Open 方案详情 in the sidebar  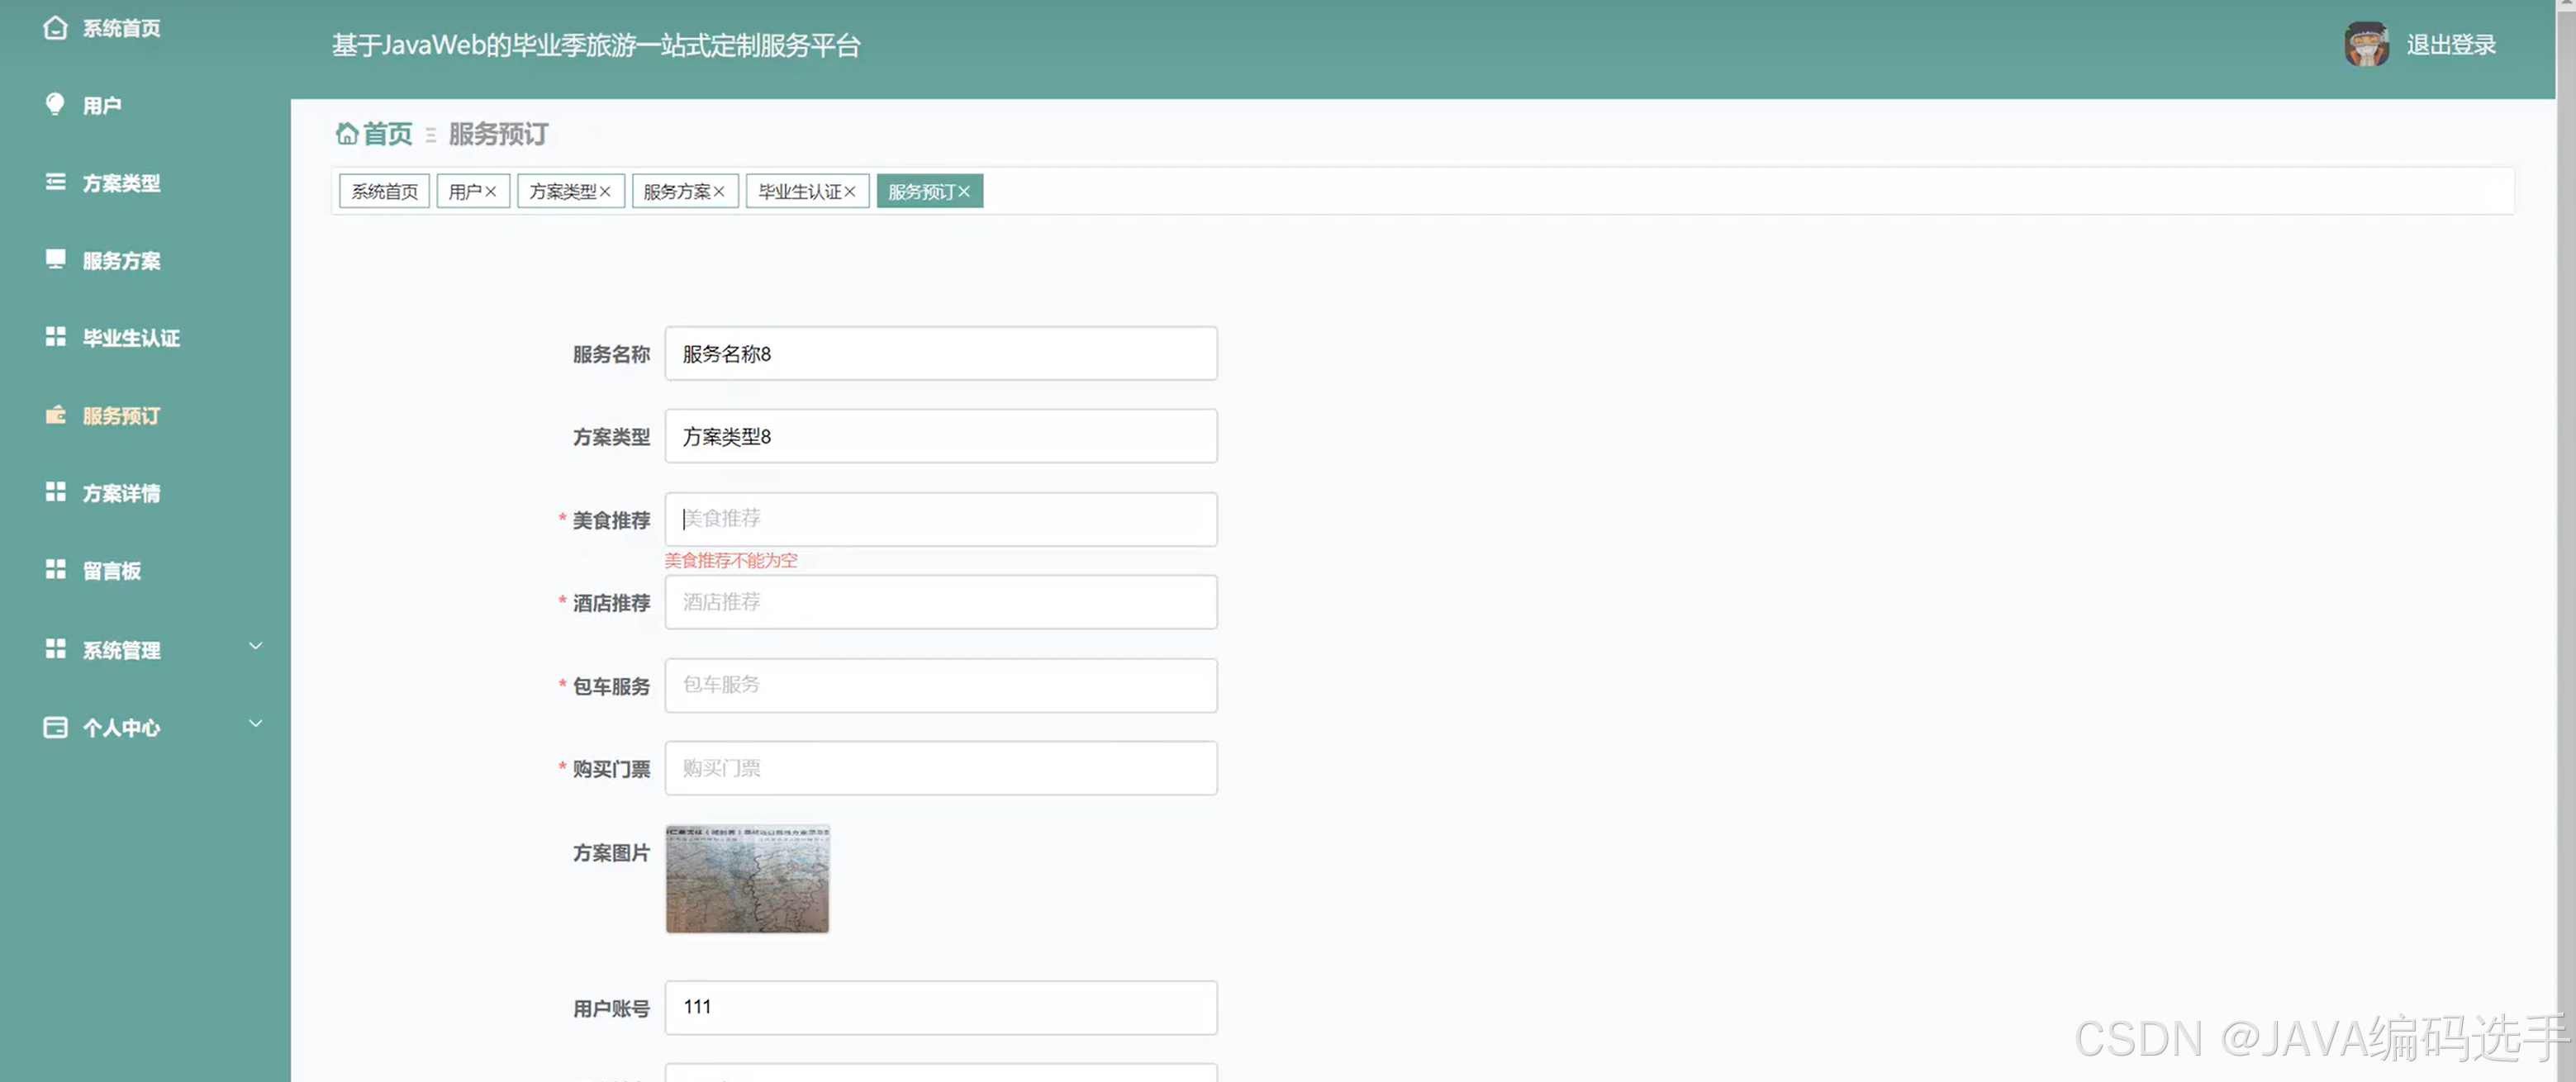[121, 493]
